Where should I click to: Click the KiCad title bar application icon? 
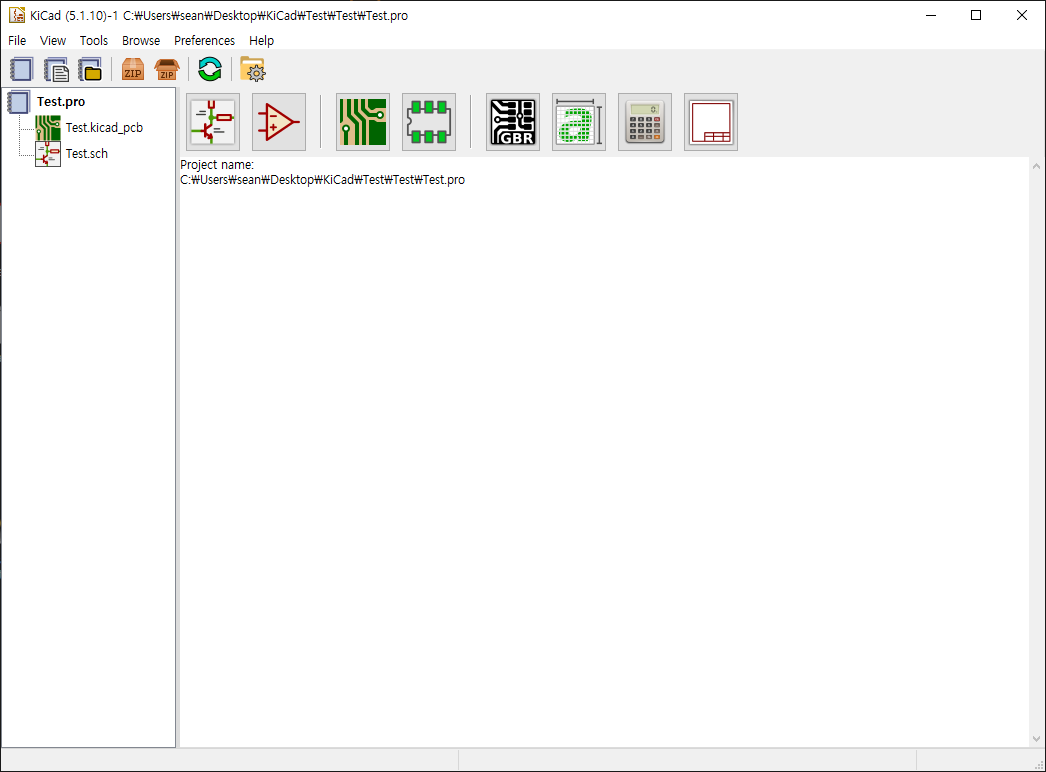point(17,15)
